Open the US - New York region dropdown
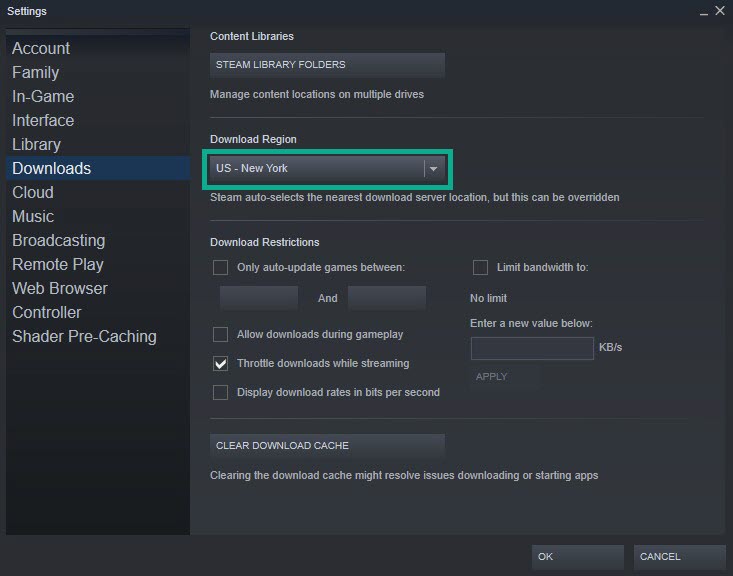This screenshot has height=576, width=733. (x=327, y=168)
